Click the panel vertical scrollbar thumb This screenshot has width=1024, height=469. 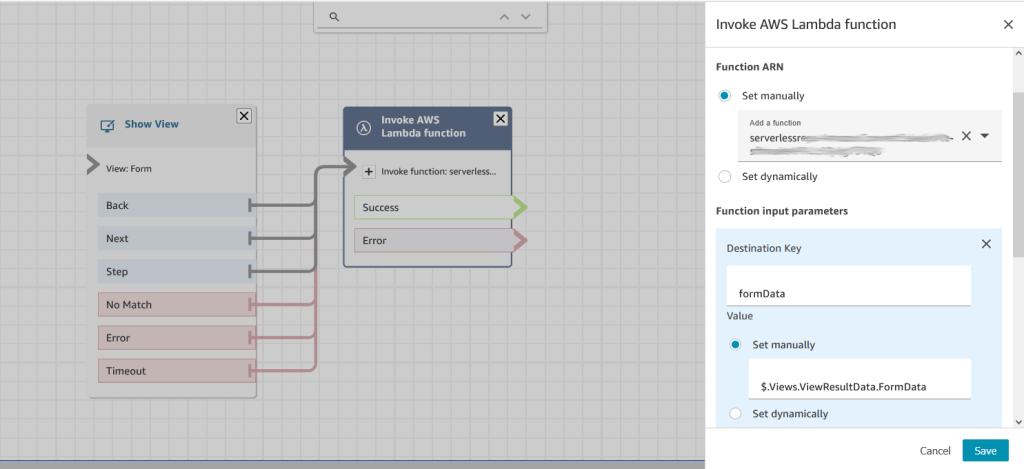click(x=1017, y=174)
